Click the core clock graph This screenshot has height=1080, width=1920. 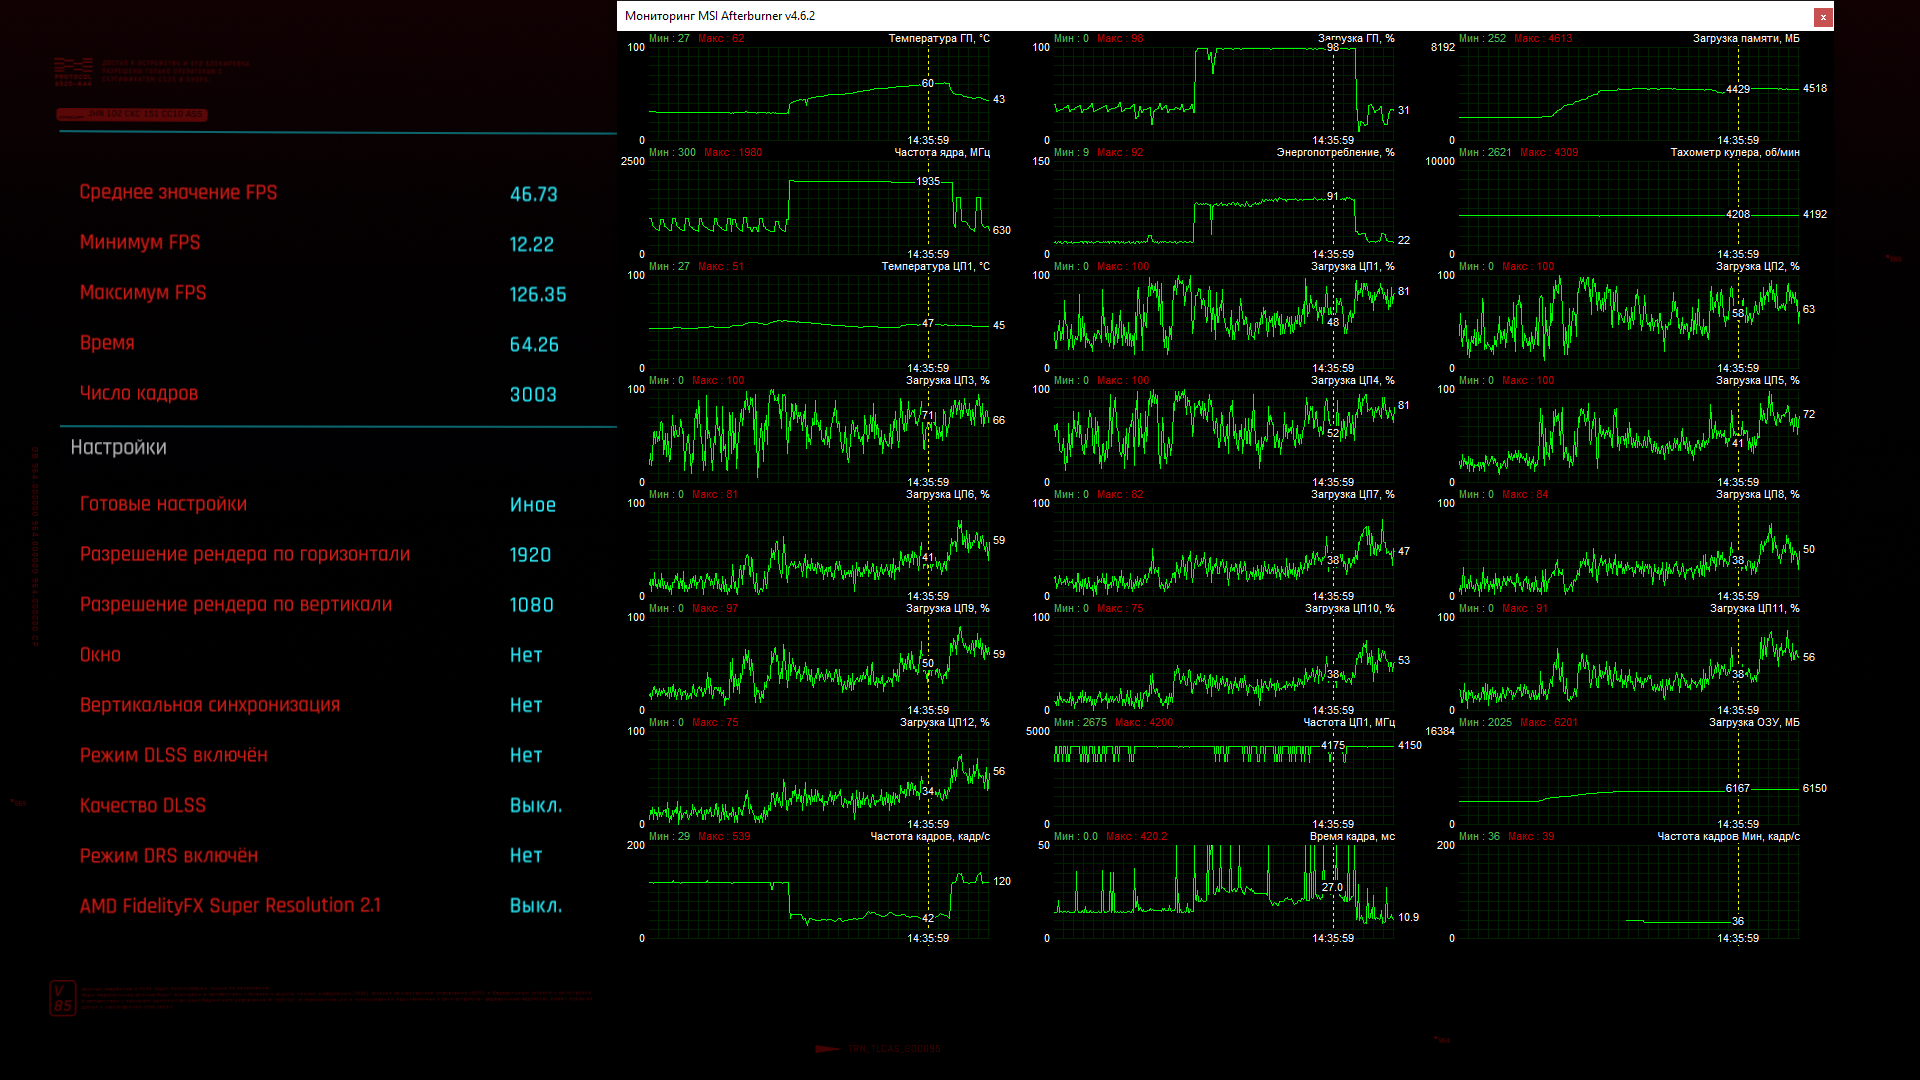(x=818, y=207)
